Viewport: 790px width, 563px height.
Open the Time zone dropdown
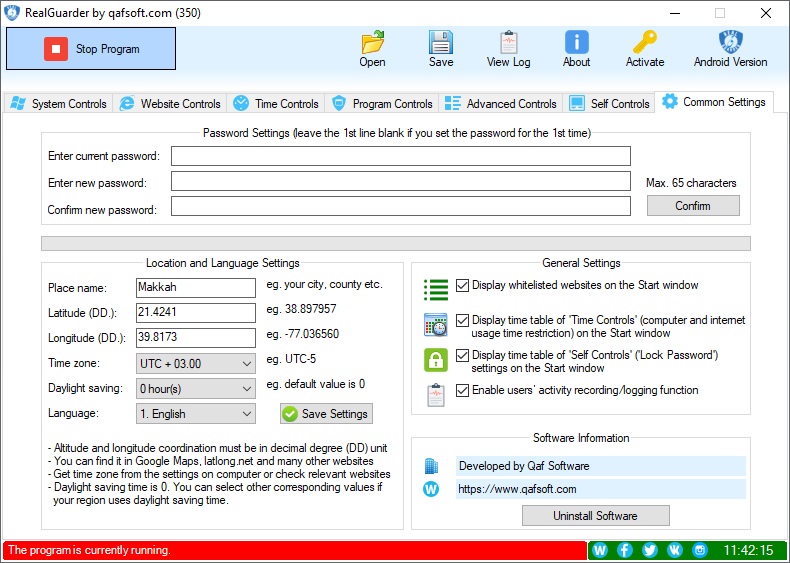[x=196, y=364]
